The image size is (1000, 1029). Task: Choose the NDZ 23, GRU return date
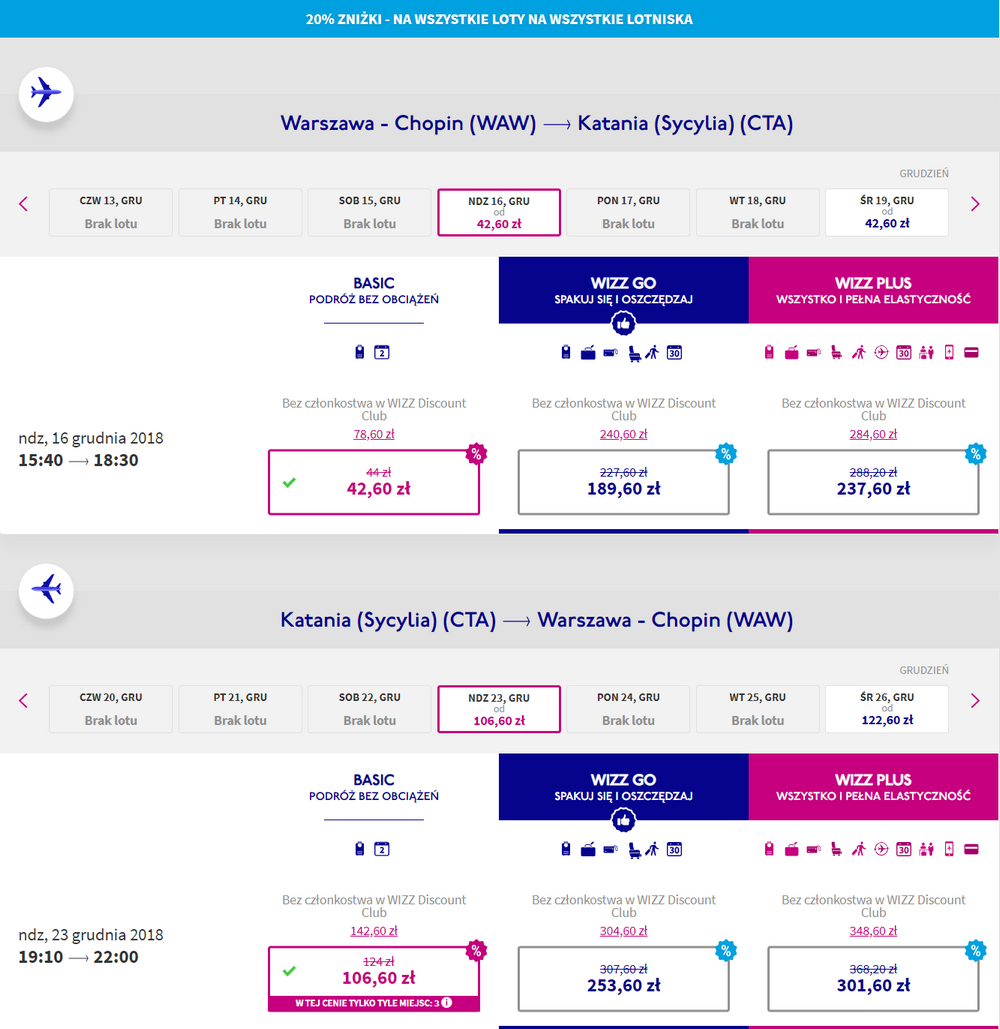click(x=499, y=709)
